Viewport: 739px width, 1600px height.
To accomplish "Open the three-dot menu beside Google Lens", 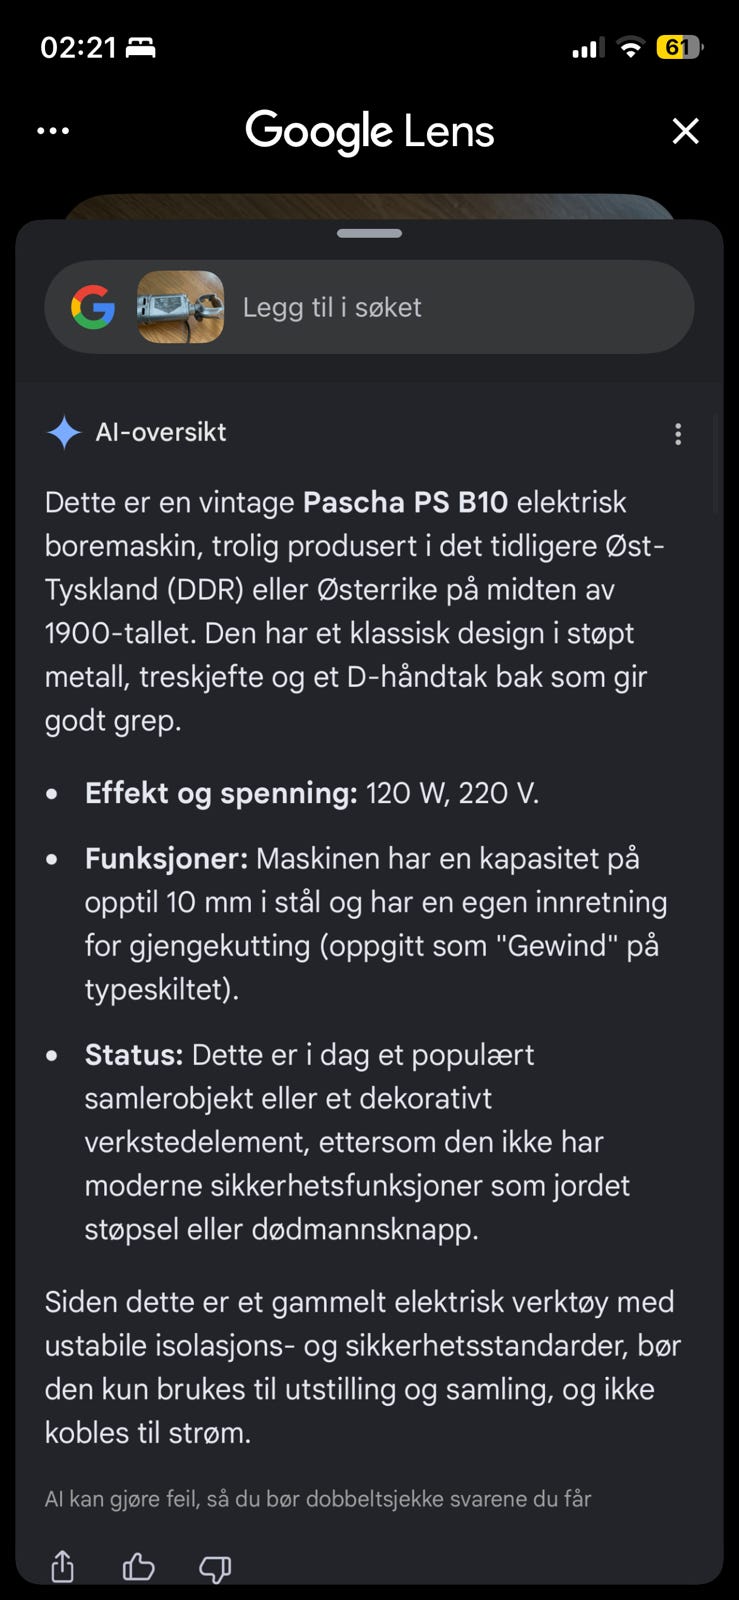I will coord(53,131).
